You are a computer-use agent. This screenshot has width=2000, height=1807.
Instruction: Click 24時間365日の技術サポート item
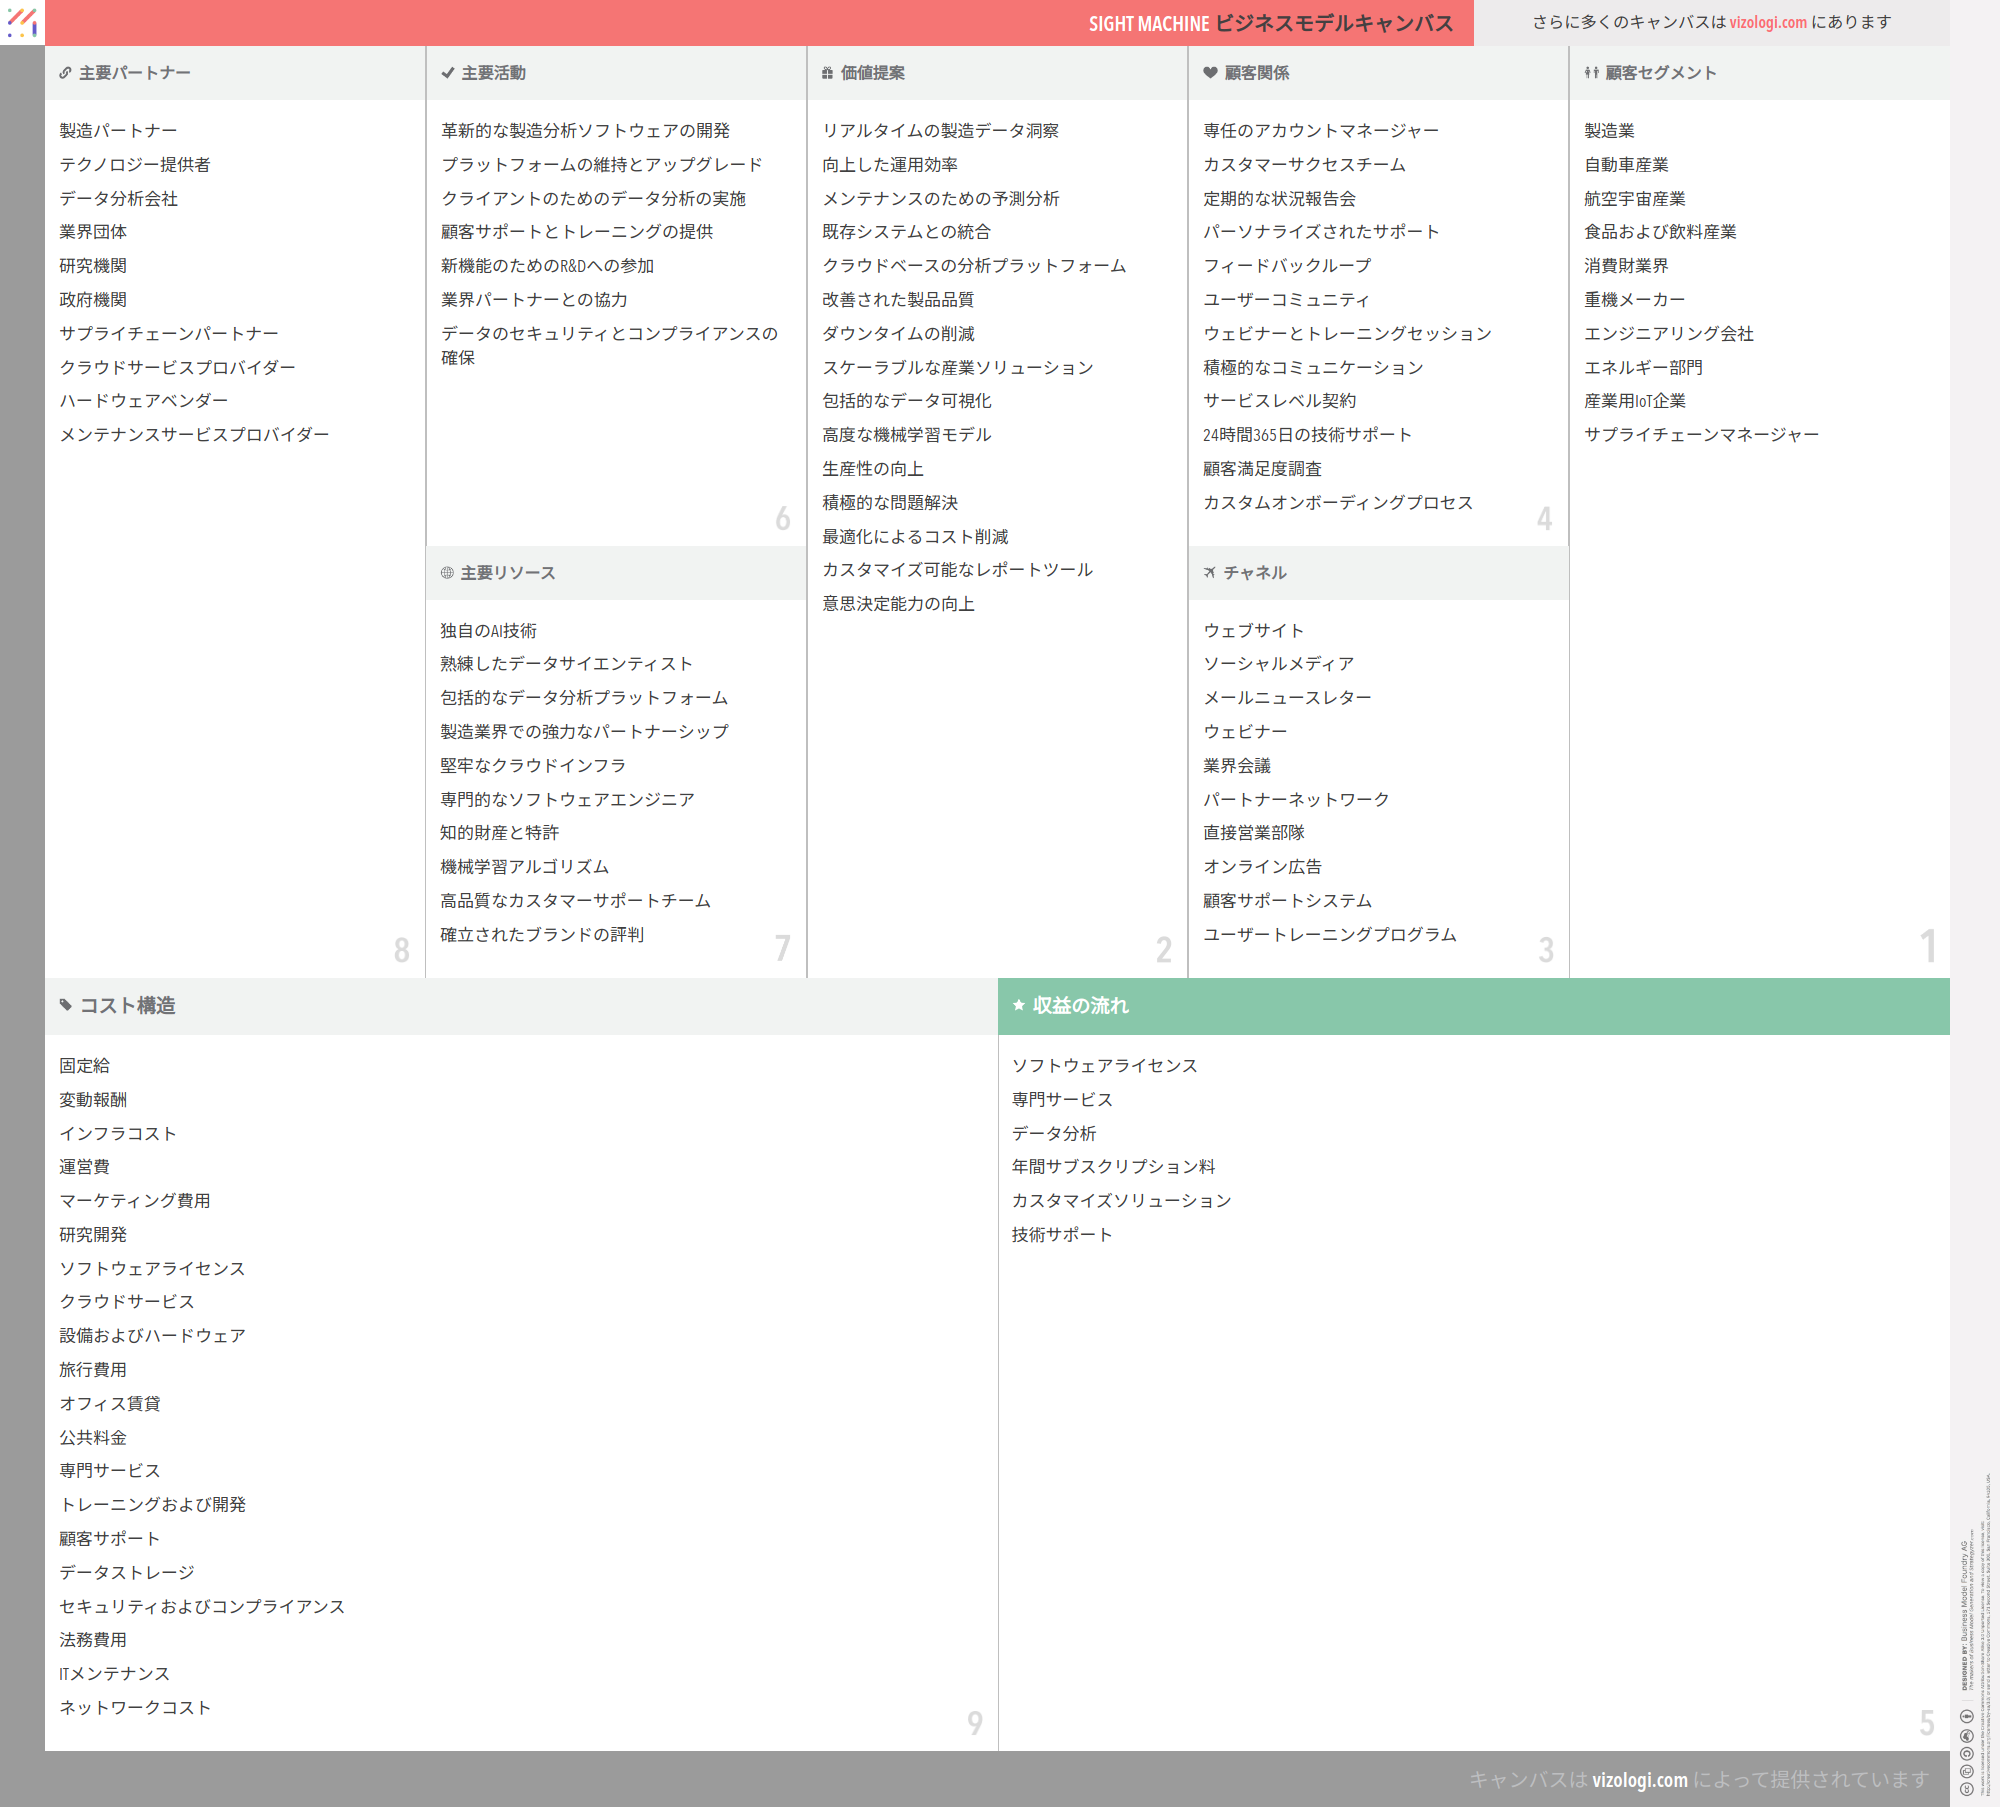click(x=1307, y=435)
